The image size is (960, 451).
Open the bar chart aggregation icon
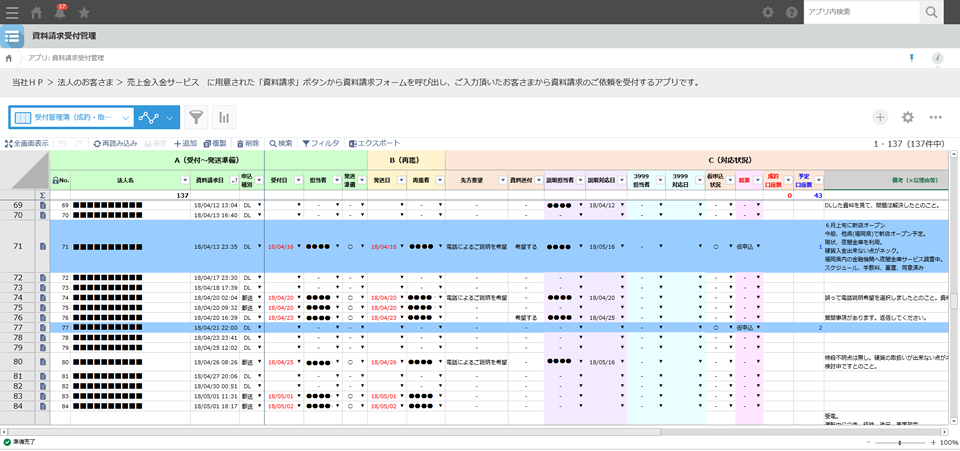(223, 118)
